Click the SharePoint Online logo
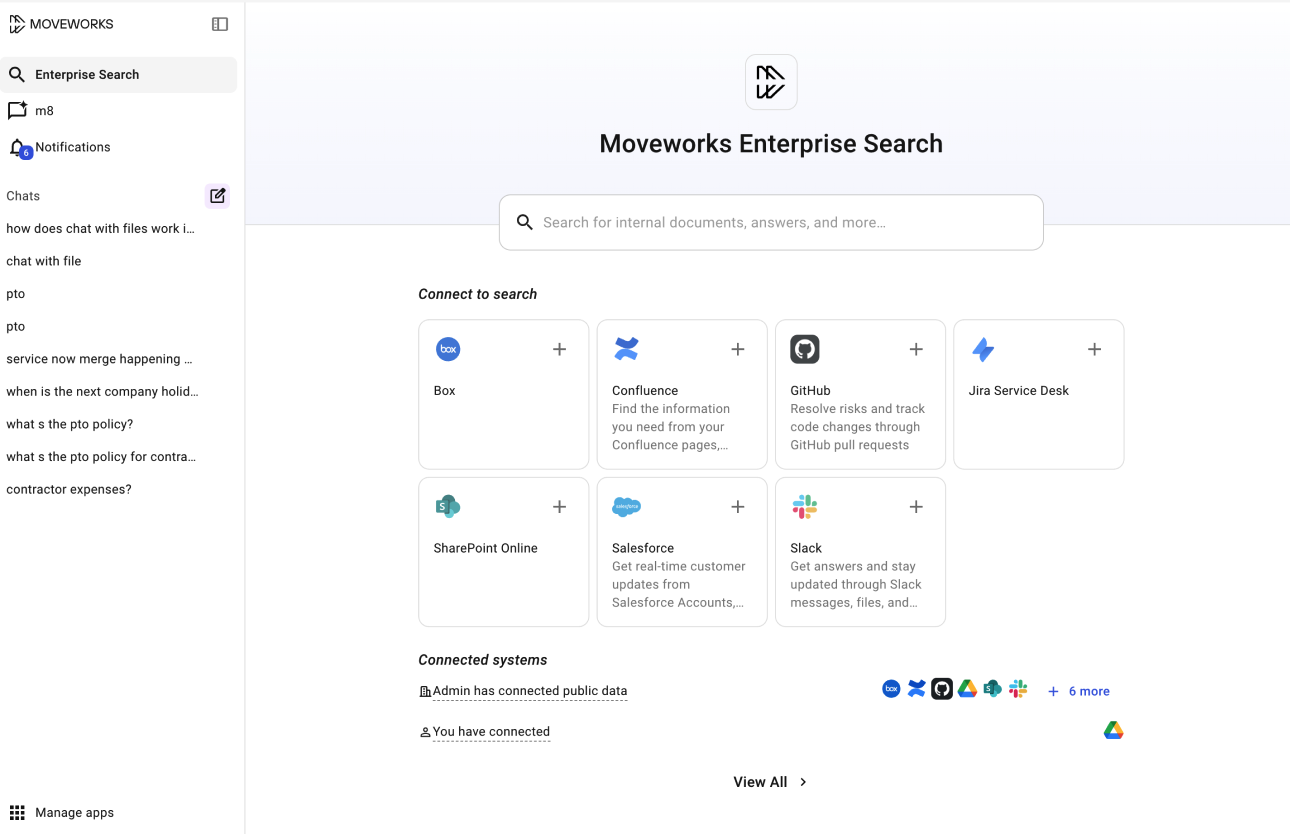This screenshot has height=834, width=1290. 448,507
